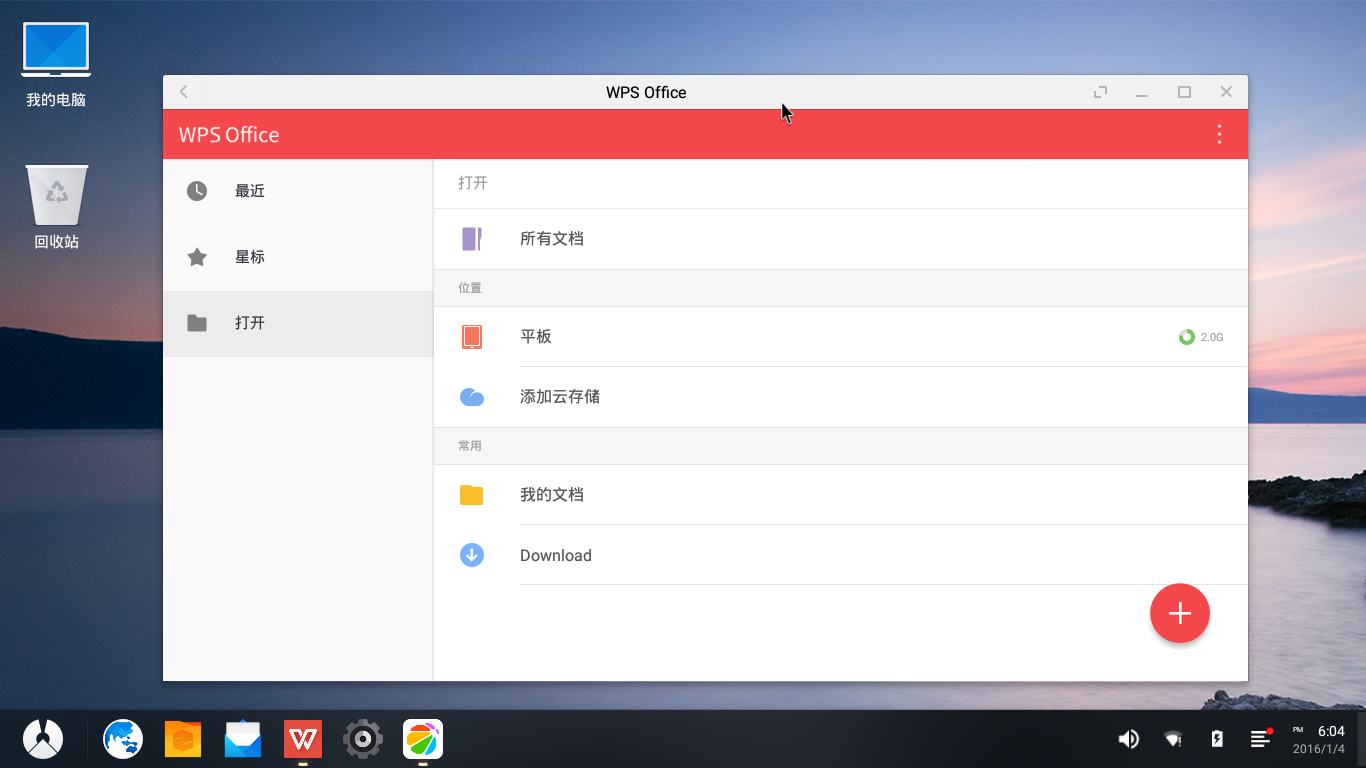Screen dimensions: 1366x768
Task: Open the 我的文档 folder
Action: click(x=841, y=495)
